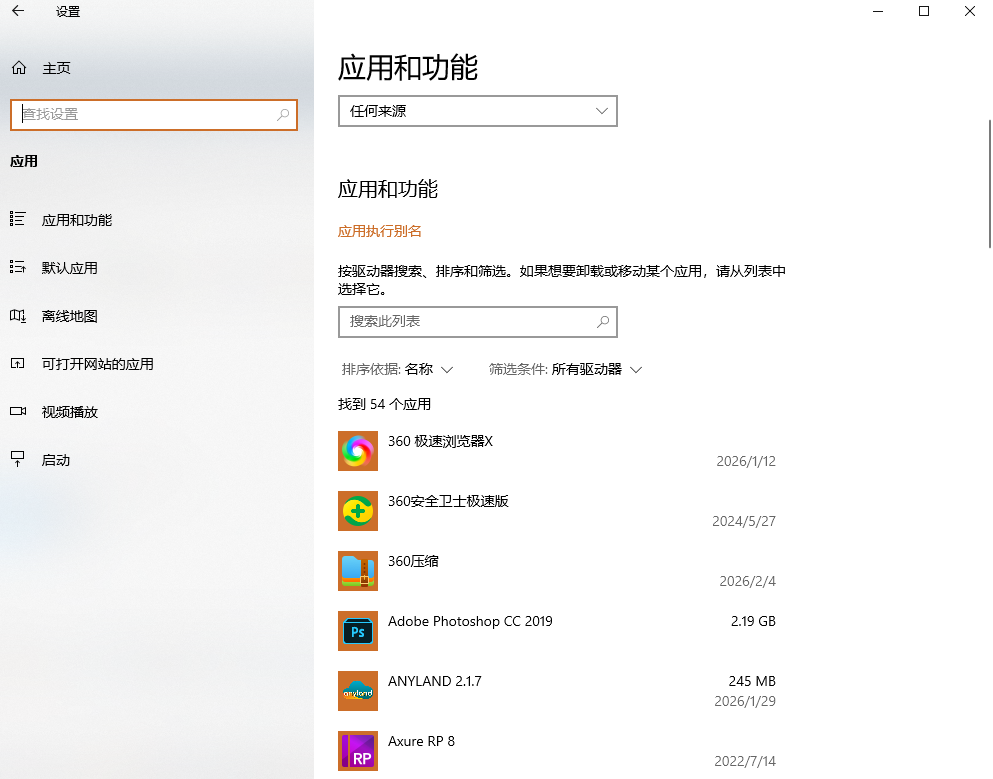Click the Axure RP 8 icon

tap(357, 750)
